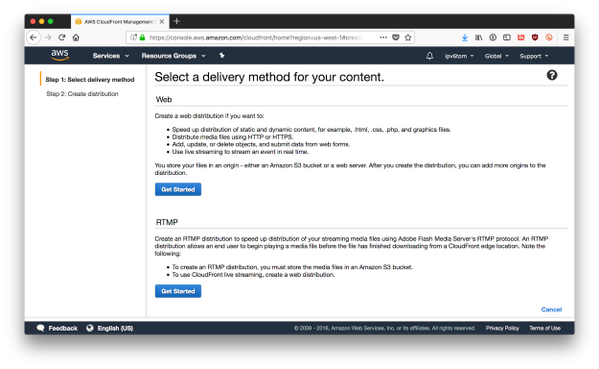Select Step 1: Select delivery method
599x369 pixels.
[90, 79]
